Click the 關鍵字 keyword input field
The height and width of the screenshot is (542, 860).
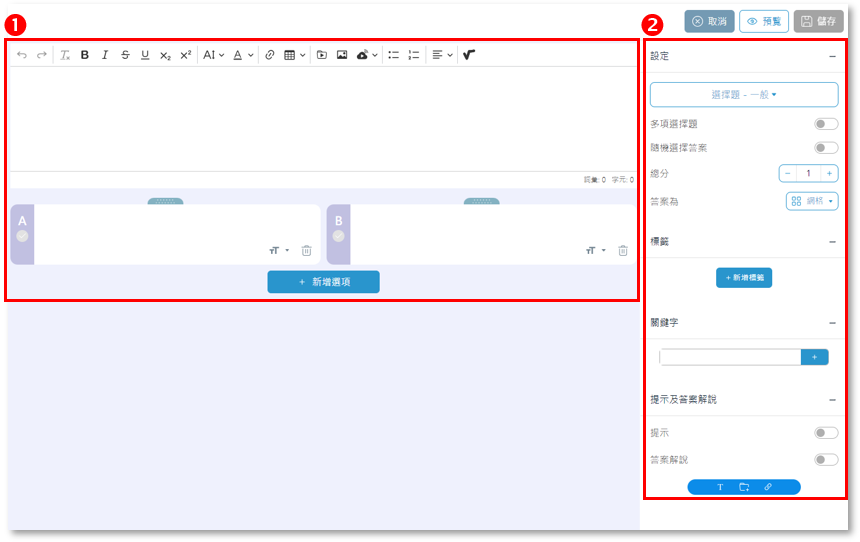click(730, 357)
